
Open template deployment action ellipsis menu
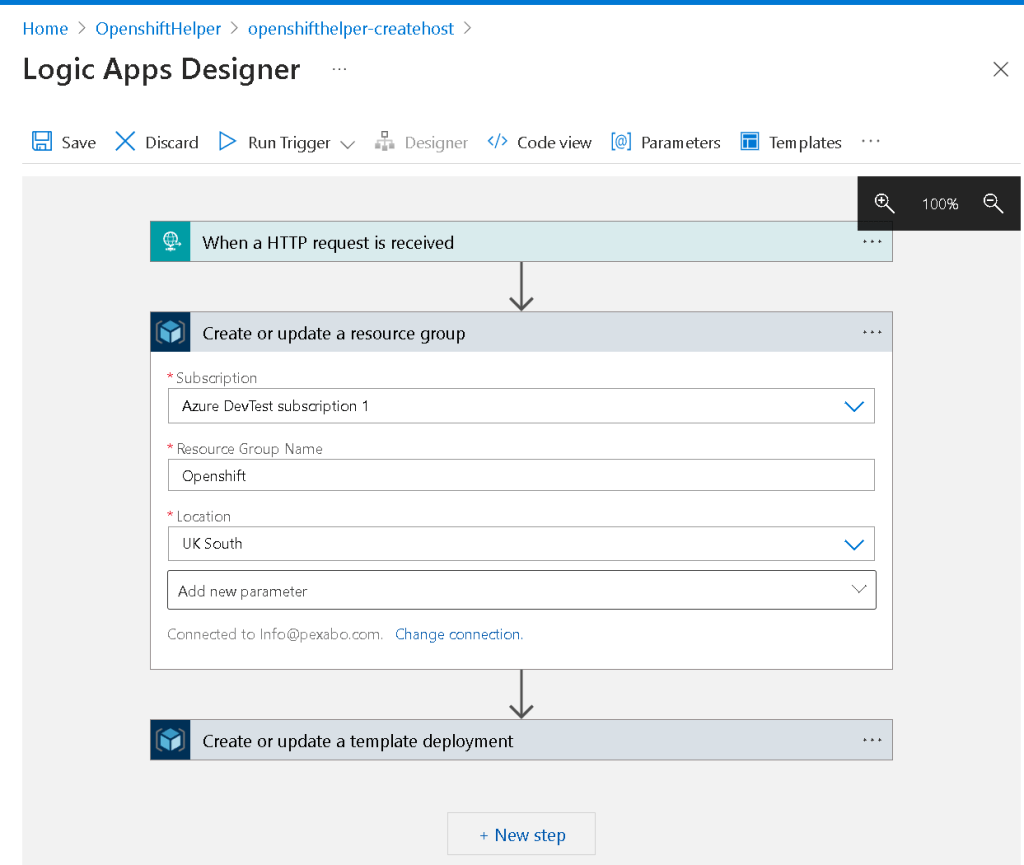pos(872,740)
